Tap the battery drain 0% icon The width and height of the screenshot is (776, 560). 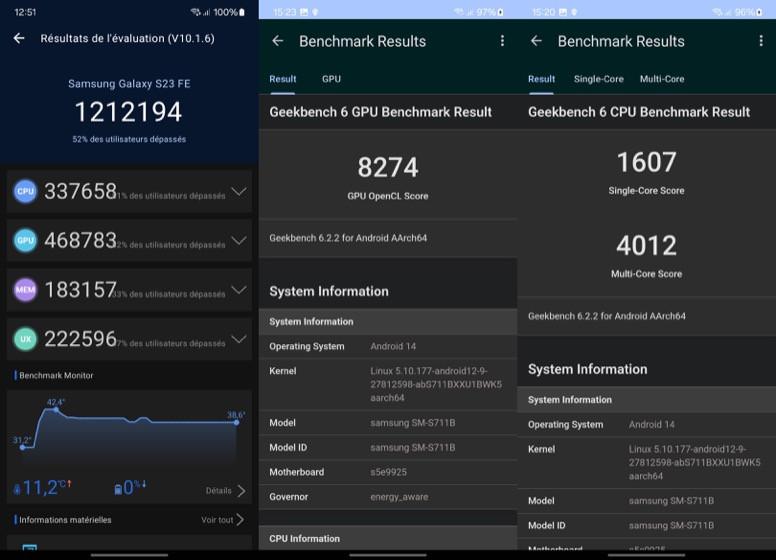pos(118,489)
